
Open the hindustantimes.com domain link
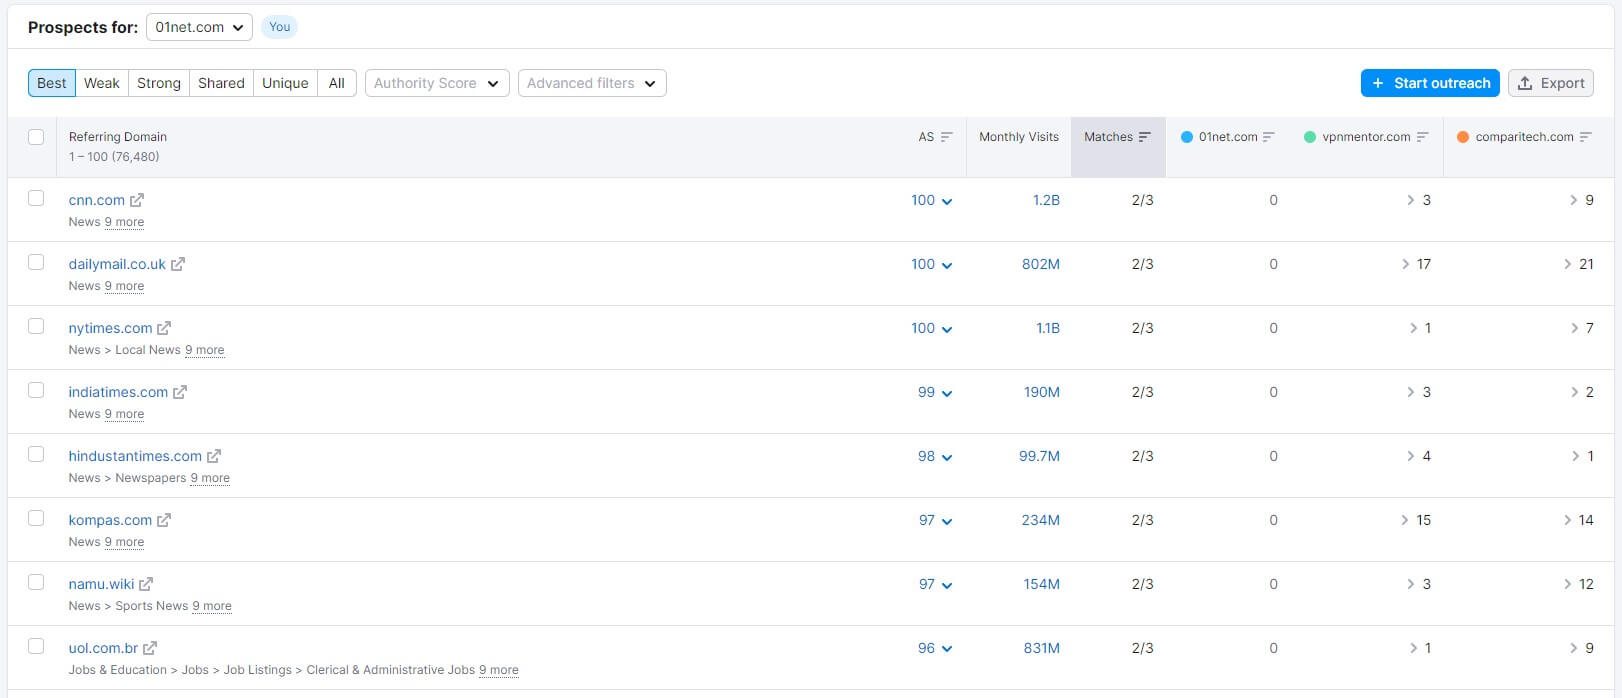click(x=135, y=456)
